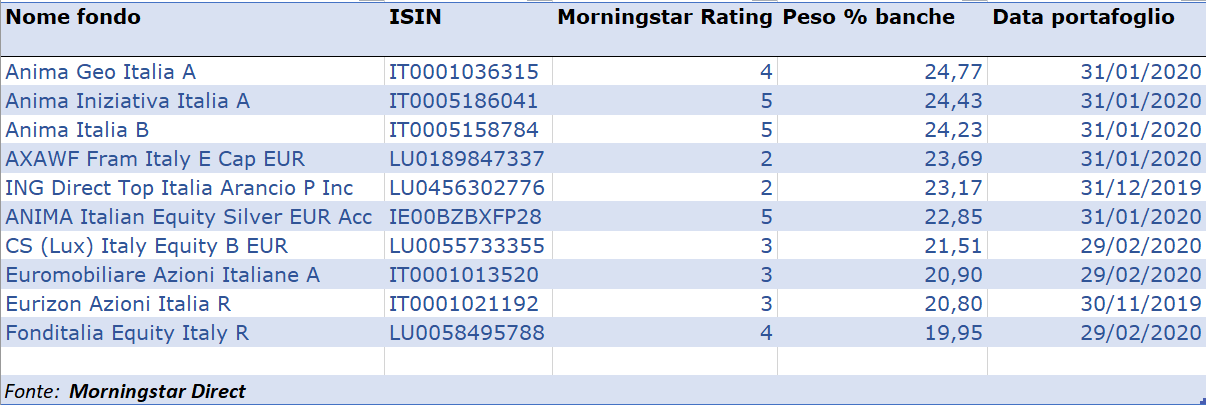The width and height of the screenshot is (1206, 405).
Task: Click the 30/11/2019 portfolio date cell
Action: click(1140, 304)
